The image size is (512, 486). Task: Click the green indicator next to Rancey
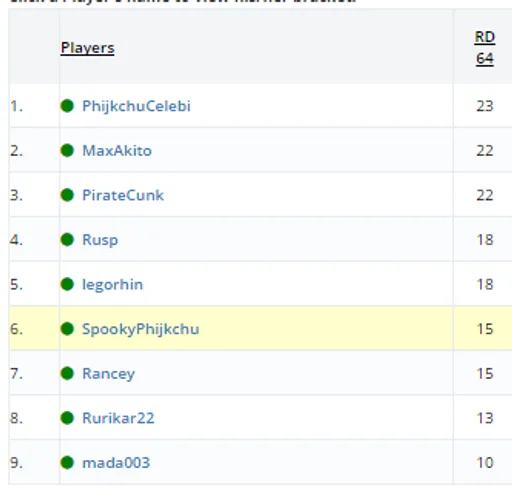pos(67,373)
